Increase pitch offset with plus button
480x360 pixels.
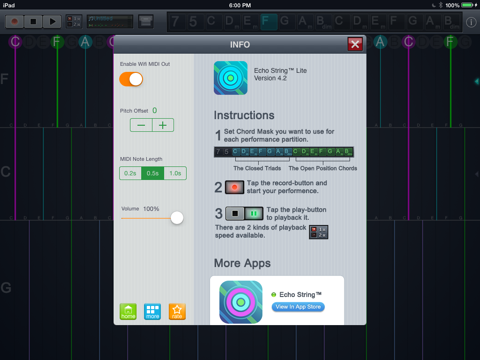pos(163,125)
